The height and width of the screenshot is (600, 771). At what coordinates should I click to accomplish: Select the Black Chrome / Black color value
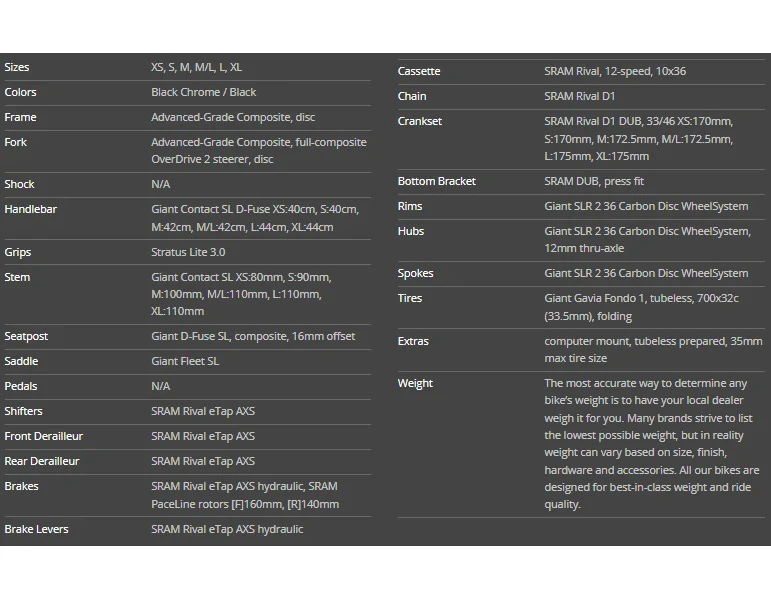[203, 92]
